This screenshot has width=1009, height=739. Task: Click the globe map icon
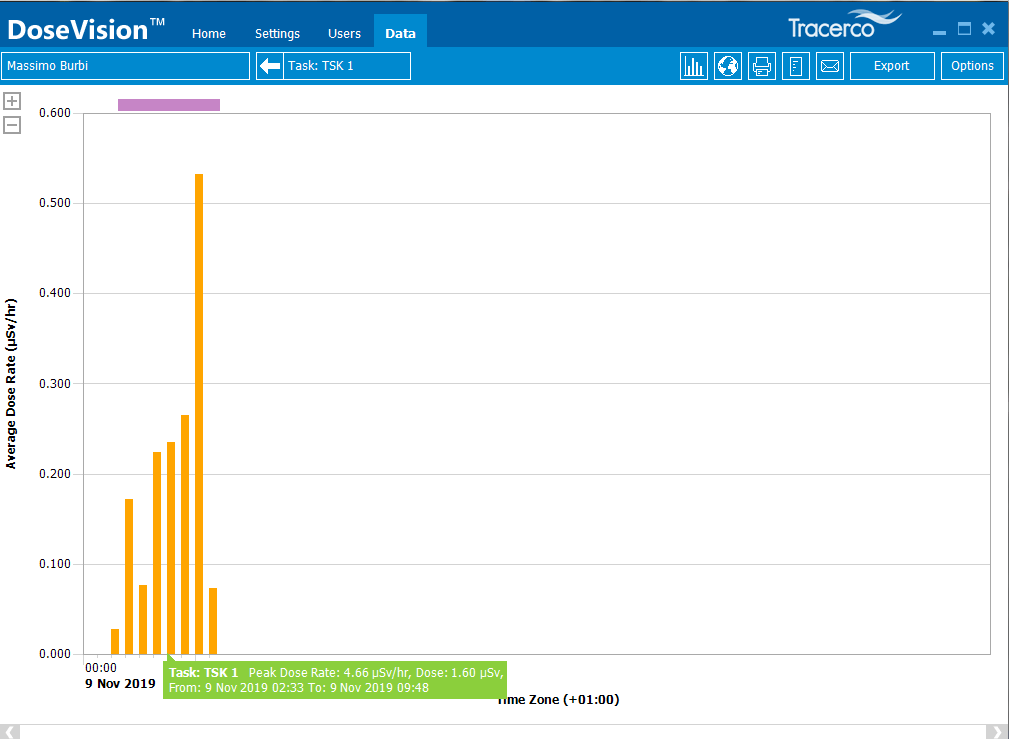click(x=728, y=66)
